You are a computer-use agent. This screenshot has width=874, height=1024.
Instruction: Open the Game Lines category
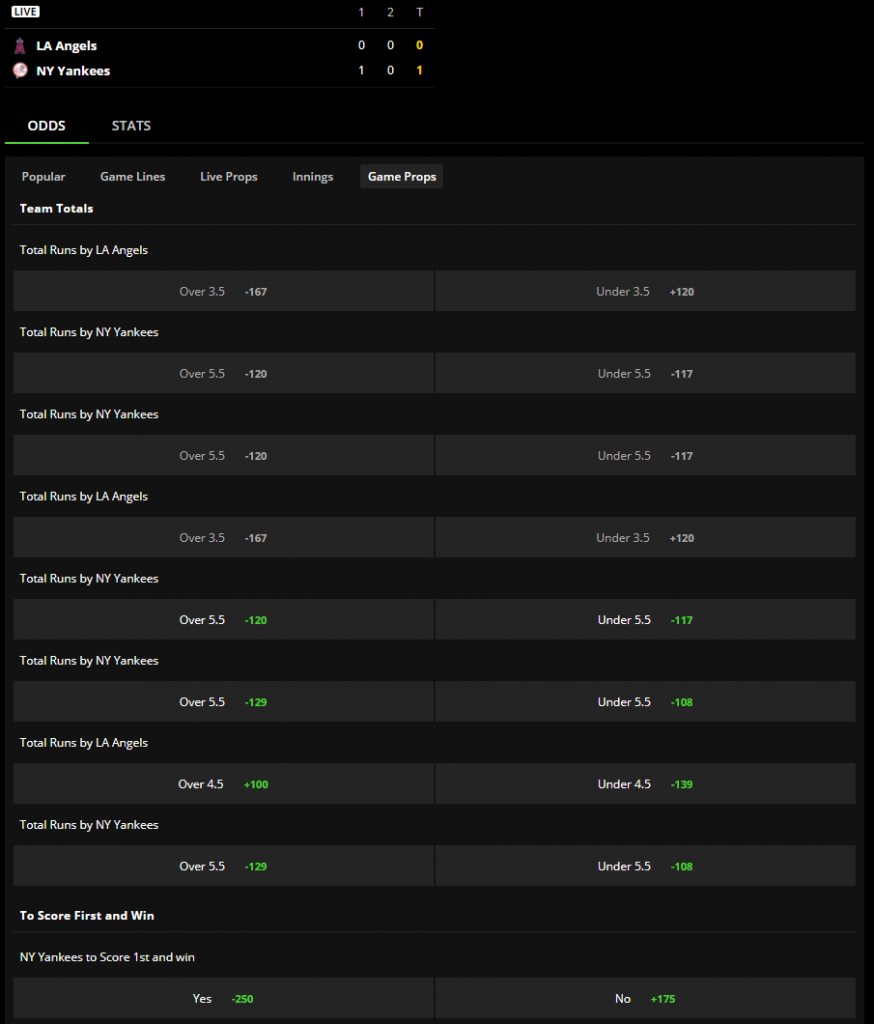133,176
